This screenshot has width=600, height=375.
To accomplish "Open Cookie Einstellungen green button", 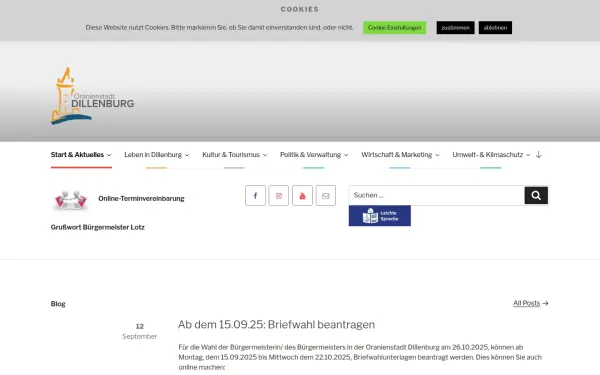I will (x=395, y=28).
